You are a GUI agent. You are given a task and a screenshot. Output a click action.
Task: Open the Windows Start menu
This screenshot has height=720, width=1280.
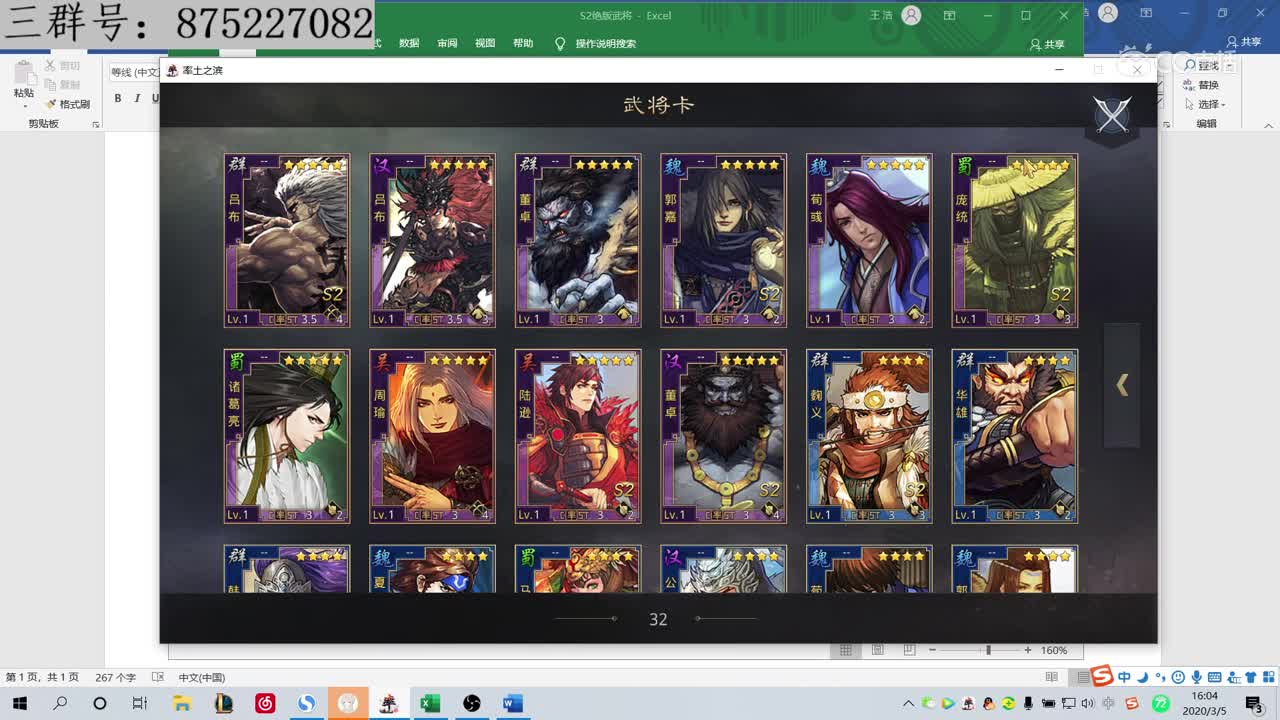click(19, 704)
